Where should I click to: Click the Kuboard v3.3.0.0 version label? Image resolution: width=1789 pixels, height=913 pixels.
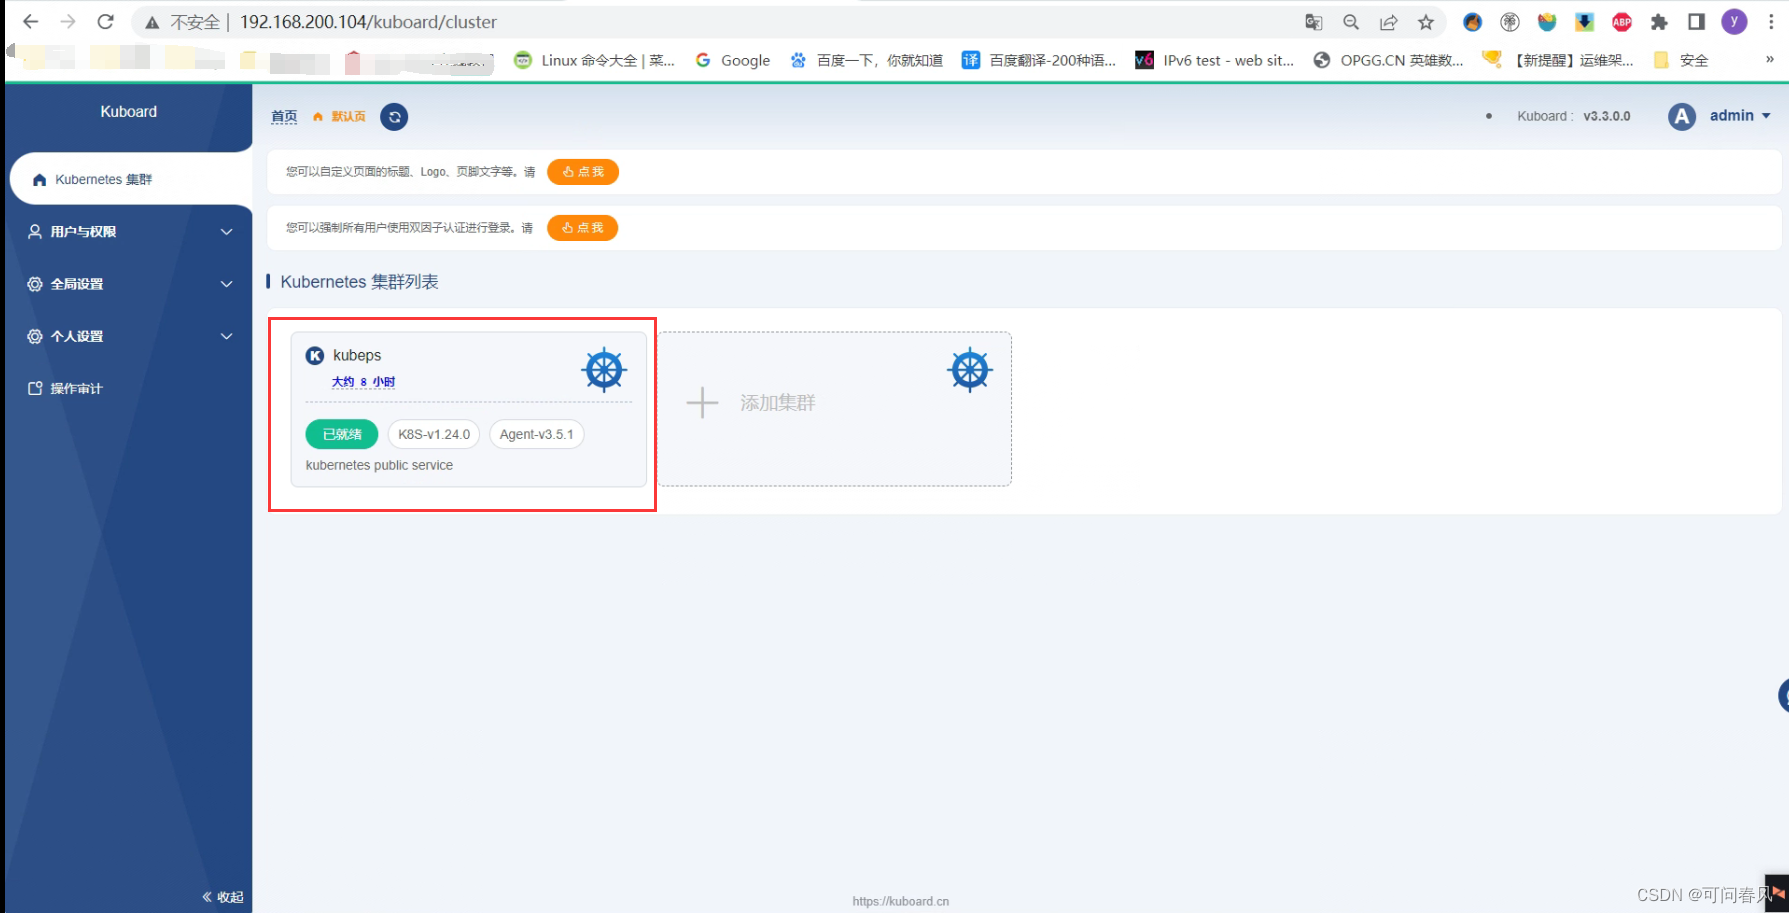[1573, 116]
